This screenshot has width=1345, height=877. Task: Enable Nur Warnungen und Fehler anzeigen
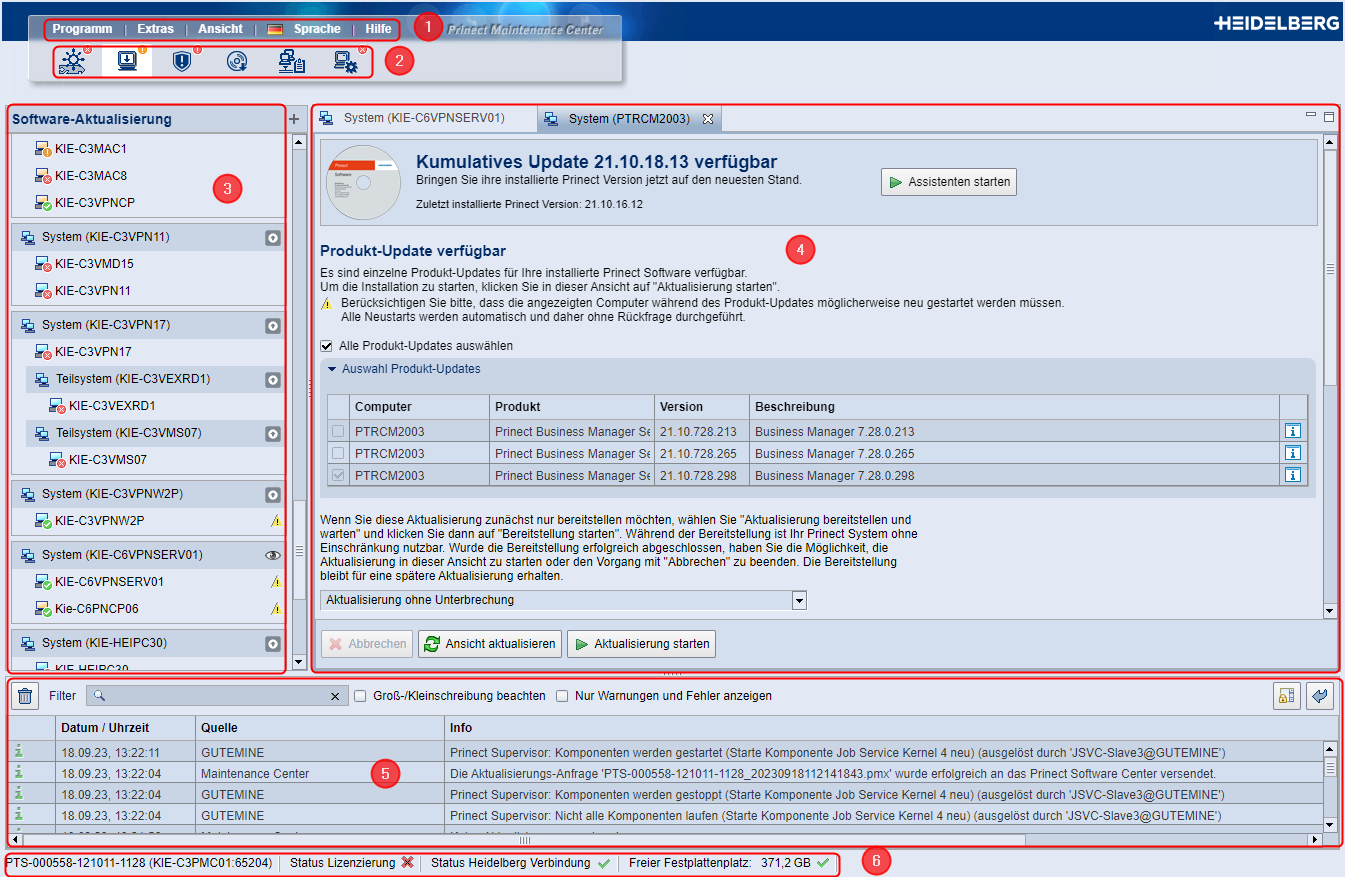pos(563,696)
